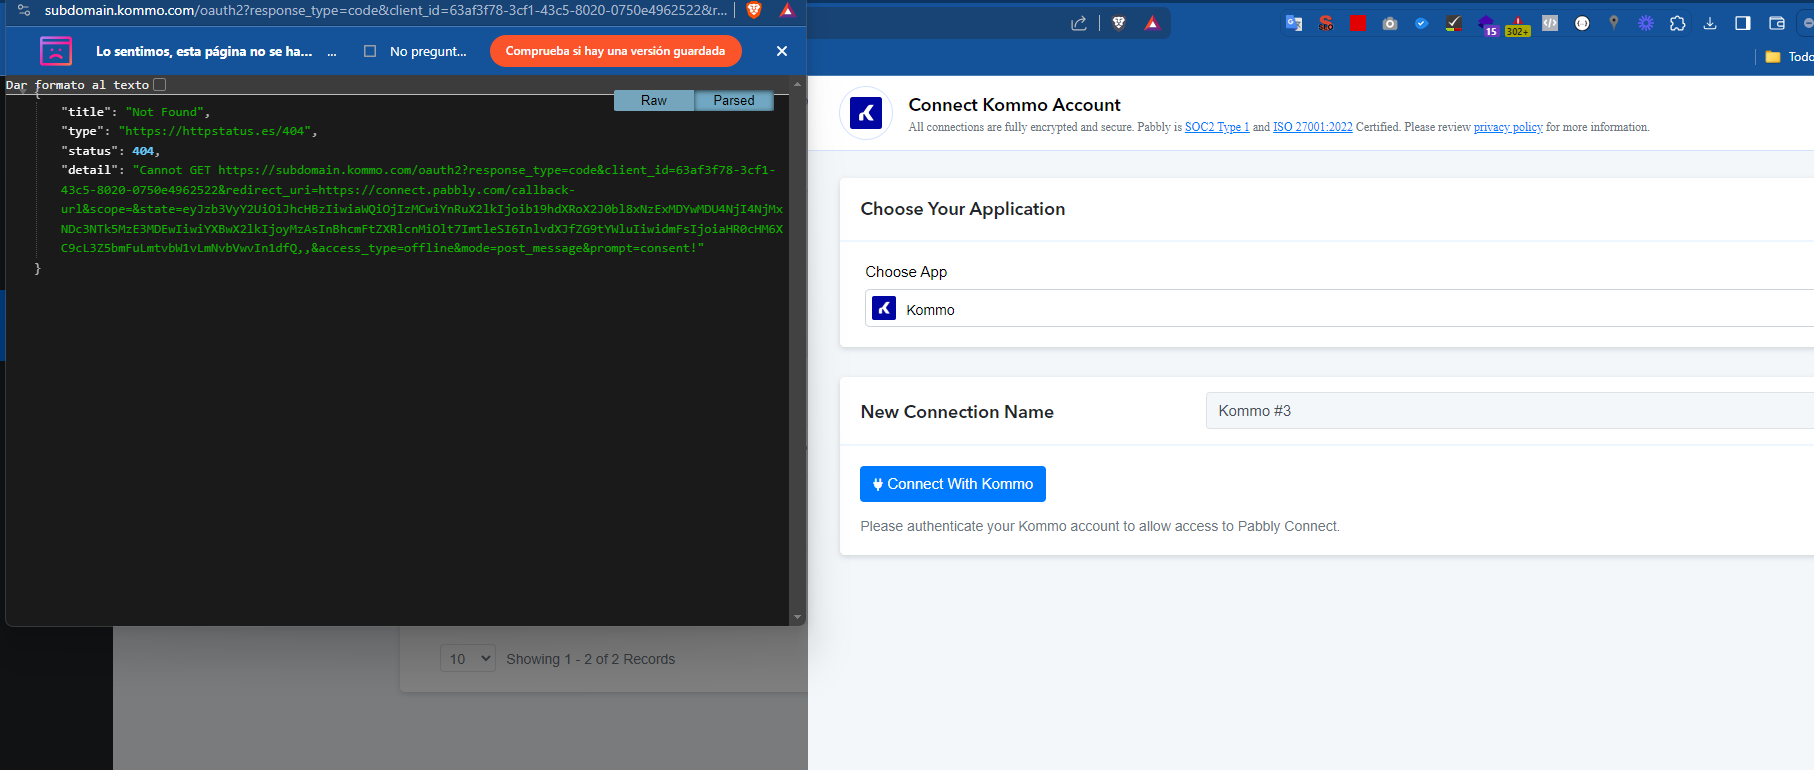The width and height of the screenshot is (1814, 770).
Task: Dismiss the page-not-found notification bar
Action: [782, 51]
